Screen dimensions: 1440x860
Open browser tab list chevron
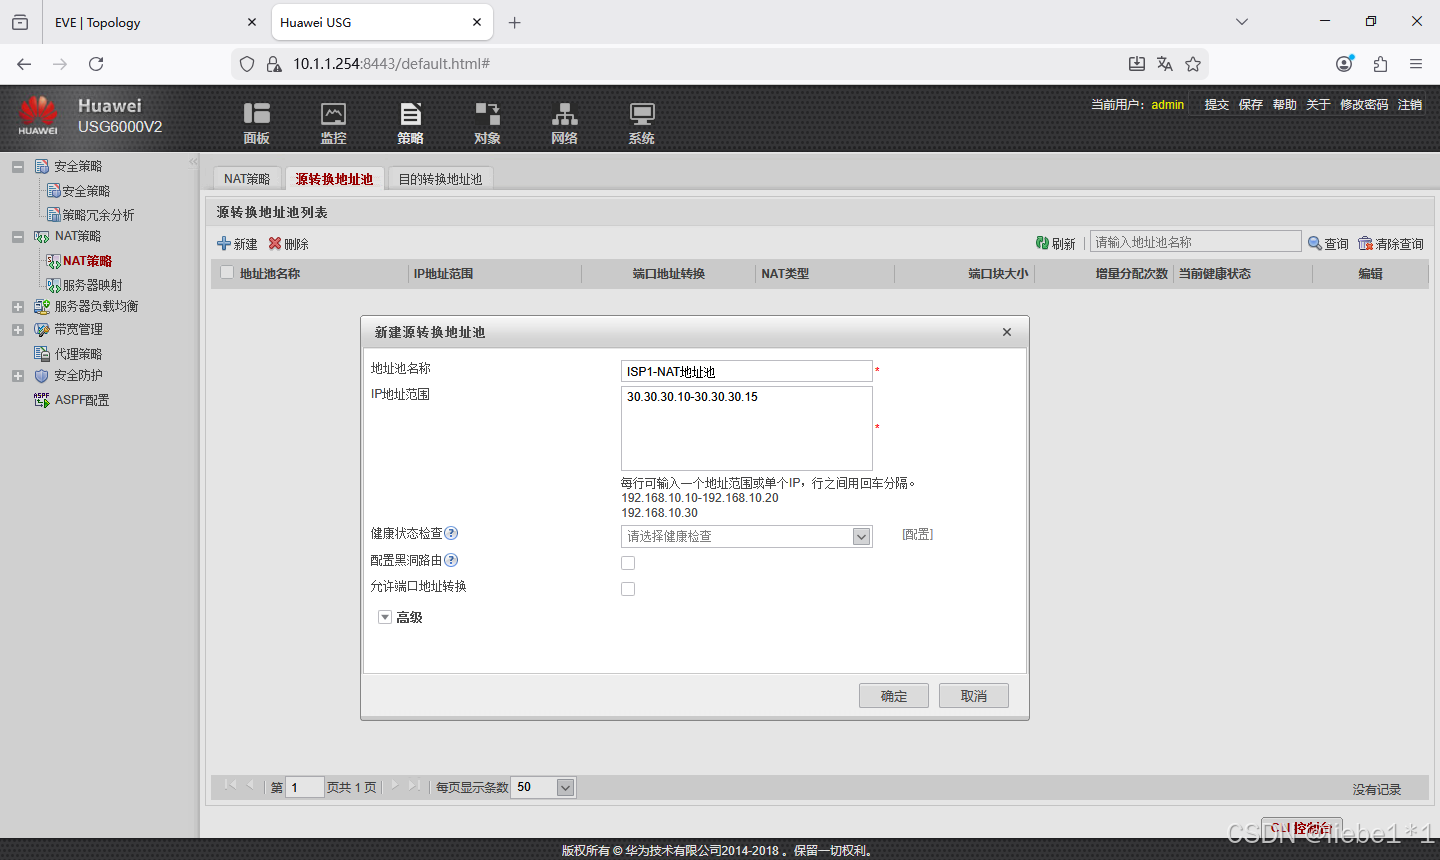click(1242, 22)
